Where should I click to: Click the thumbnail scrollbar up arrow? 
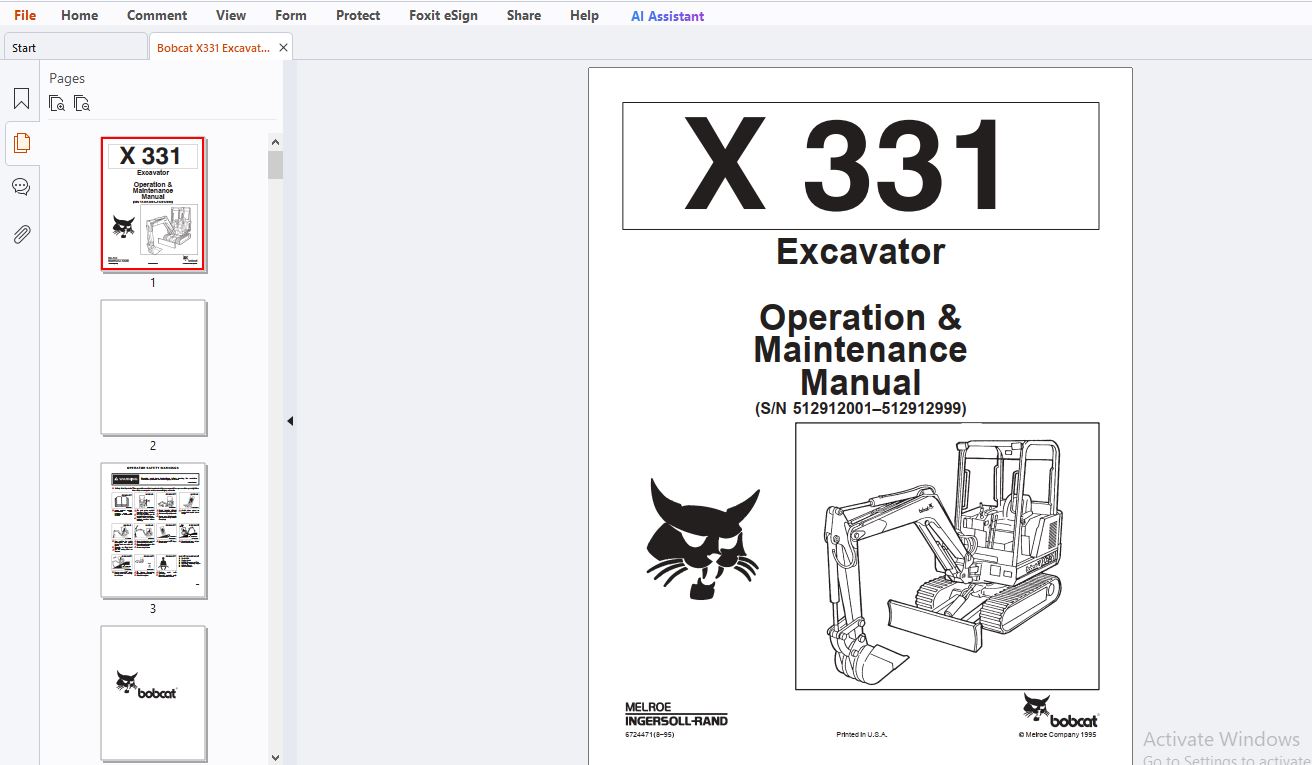pyautogui.click(x=276, y=142)
